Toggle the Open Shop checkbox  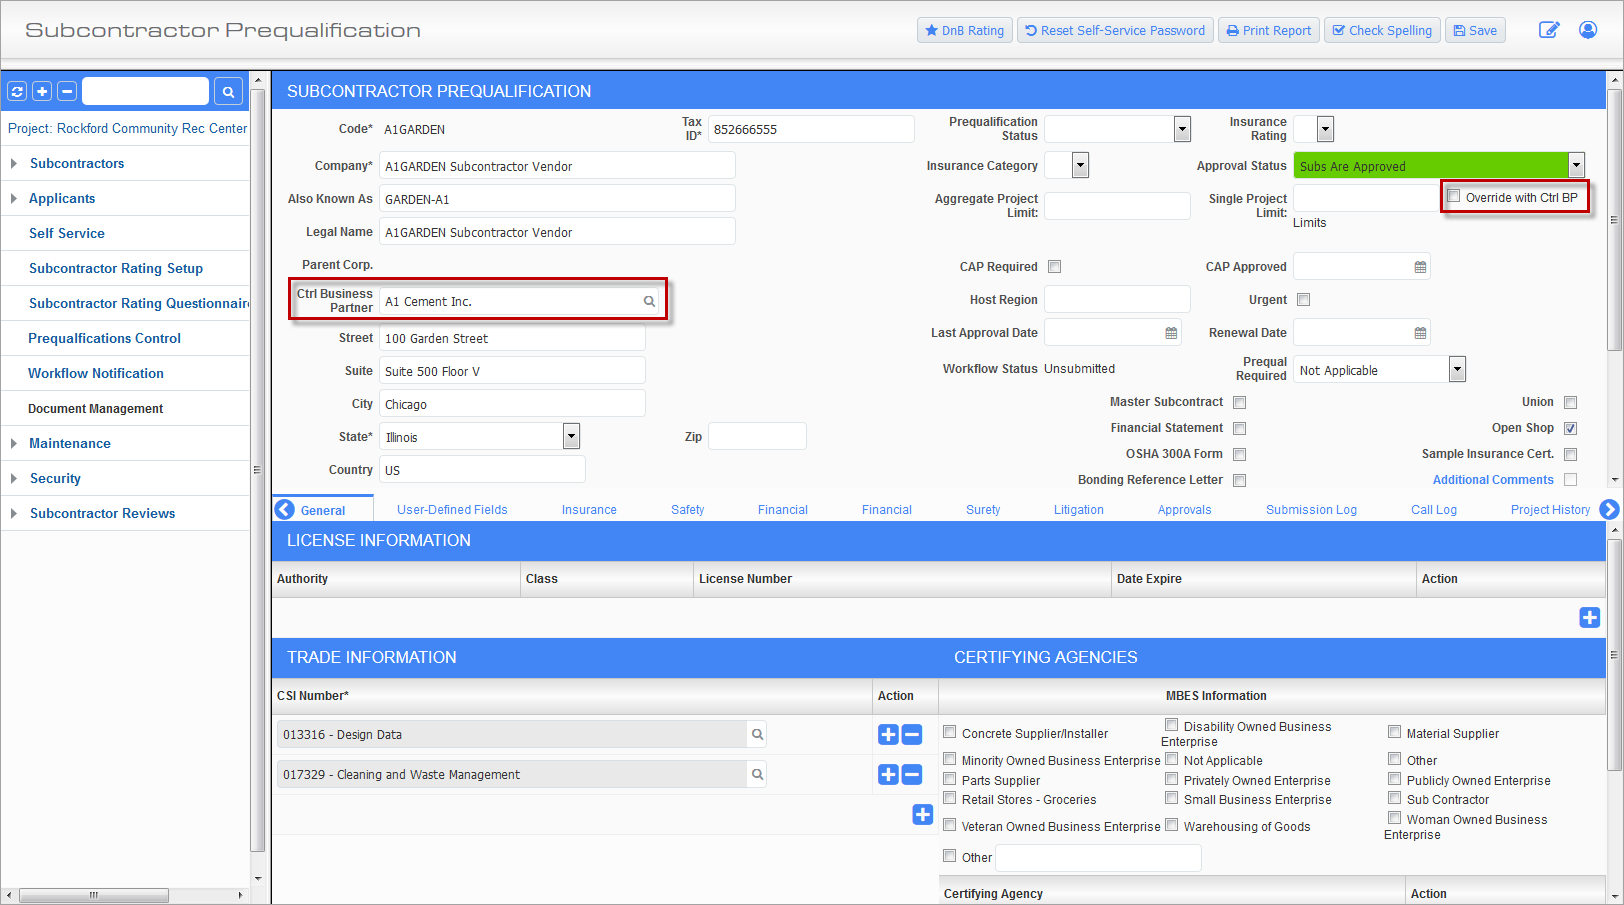[x=1570, y=428]
